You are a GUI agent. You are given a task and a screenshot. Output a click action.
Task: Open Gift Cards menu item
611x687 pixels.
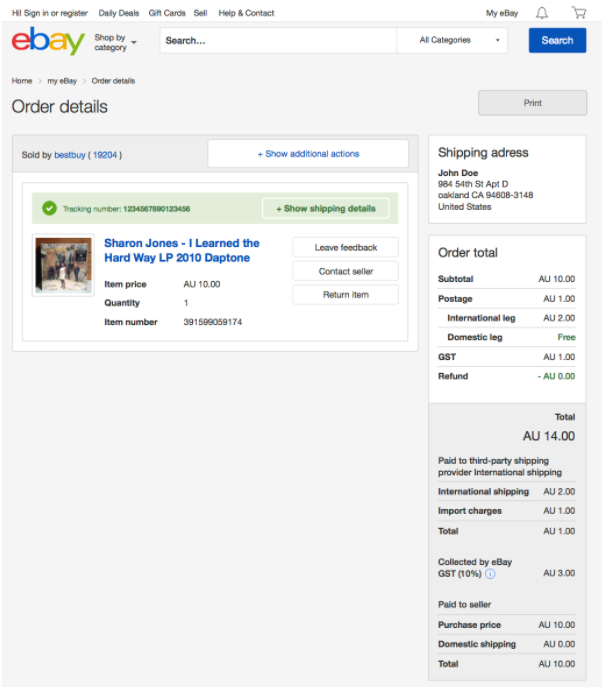[167, 13]
